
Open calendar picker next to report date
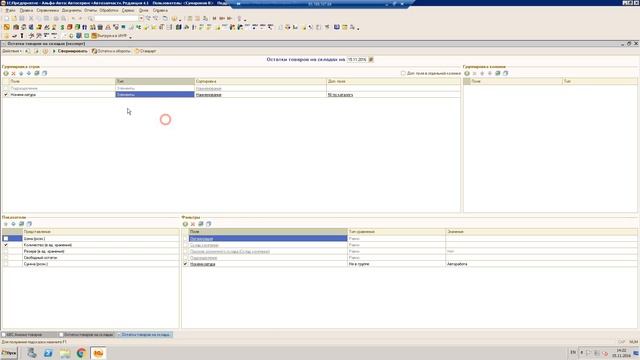tap(371, 60)
